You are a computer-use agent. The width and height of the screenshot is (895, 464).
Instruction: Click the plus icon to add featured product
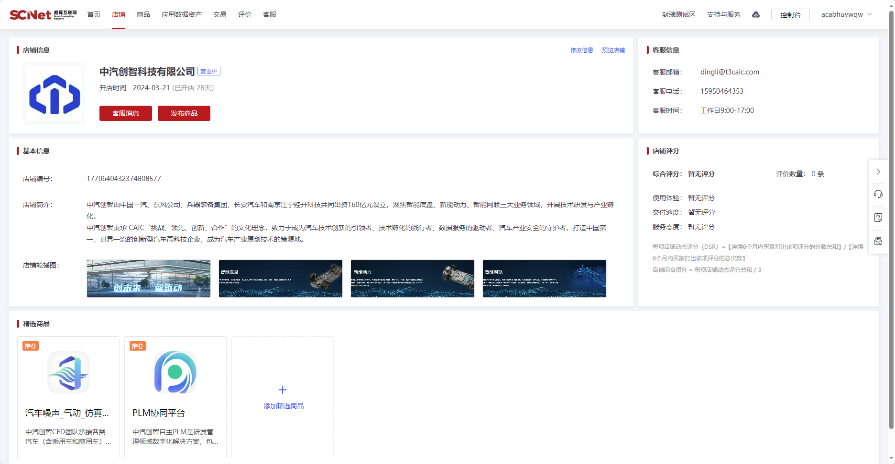coord(283,390)
